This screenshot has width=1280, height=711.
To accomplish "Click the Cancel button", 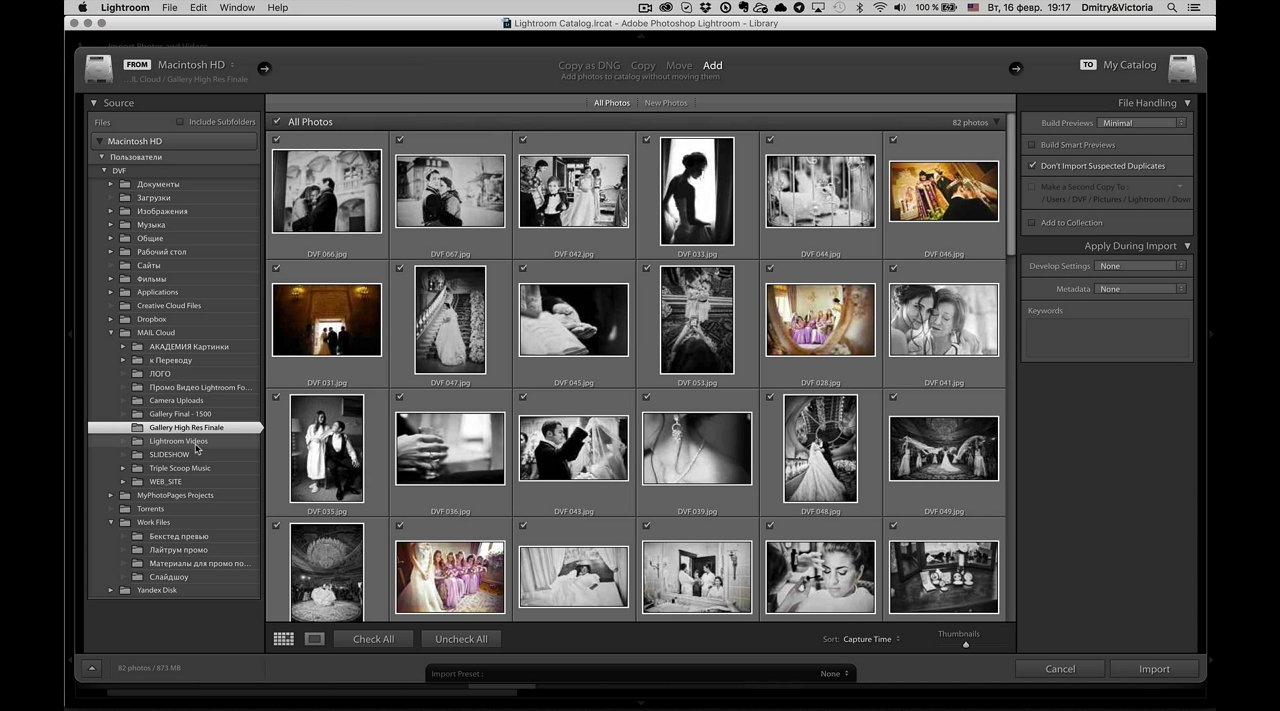I will [x=1060, y=669].
